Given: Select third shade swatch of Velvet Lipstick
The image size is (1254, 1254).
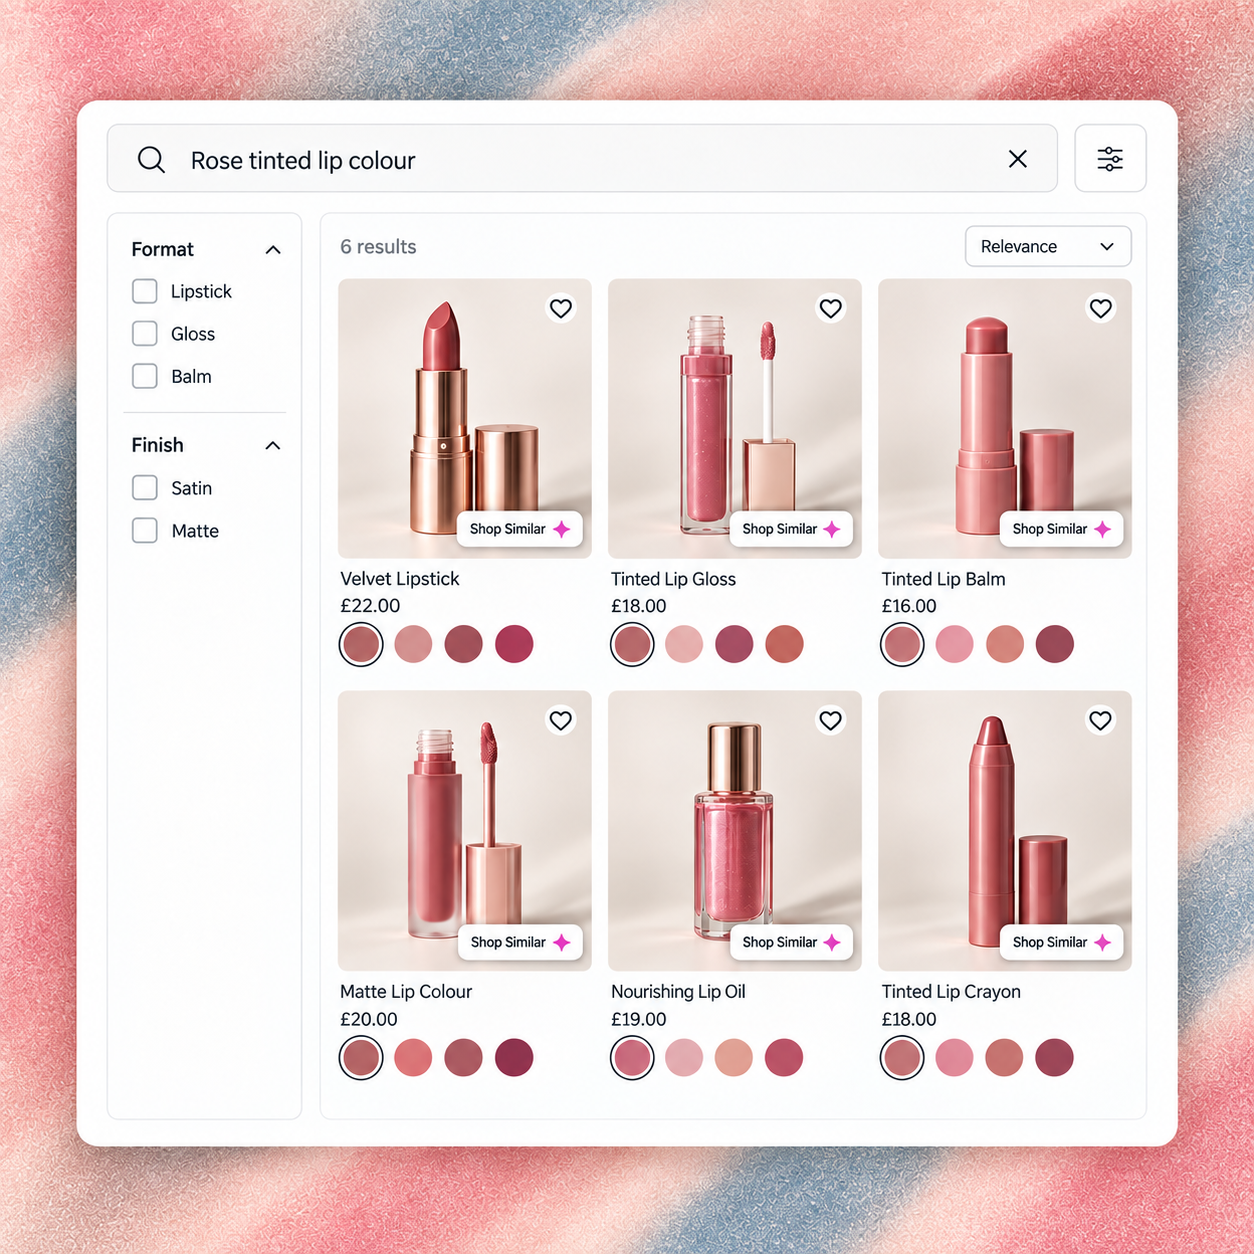Looking at the screenshot, I should tap(464, 644).
